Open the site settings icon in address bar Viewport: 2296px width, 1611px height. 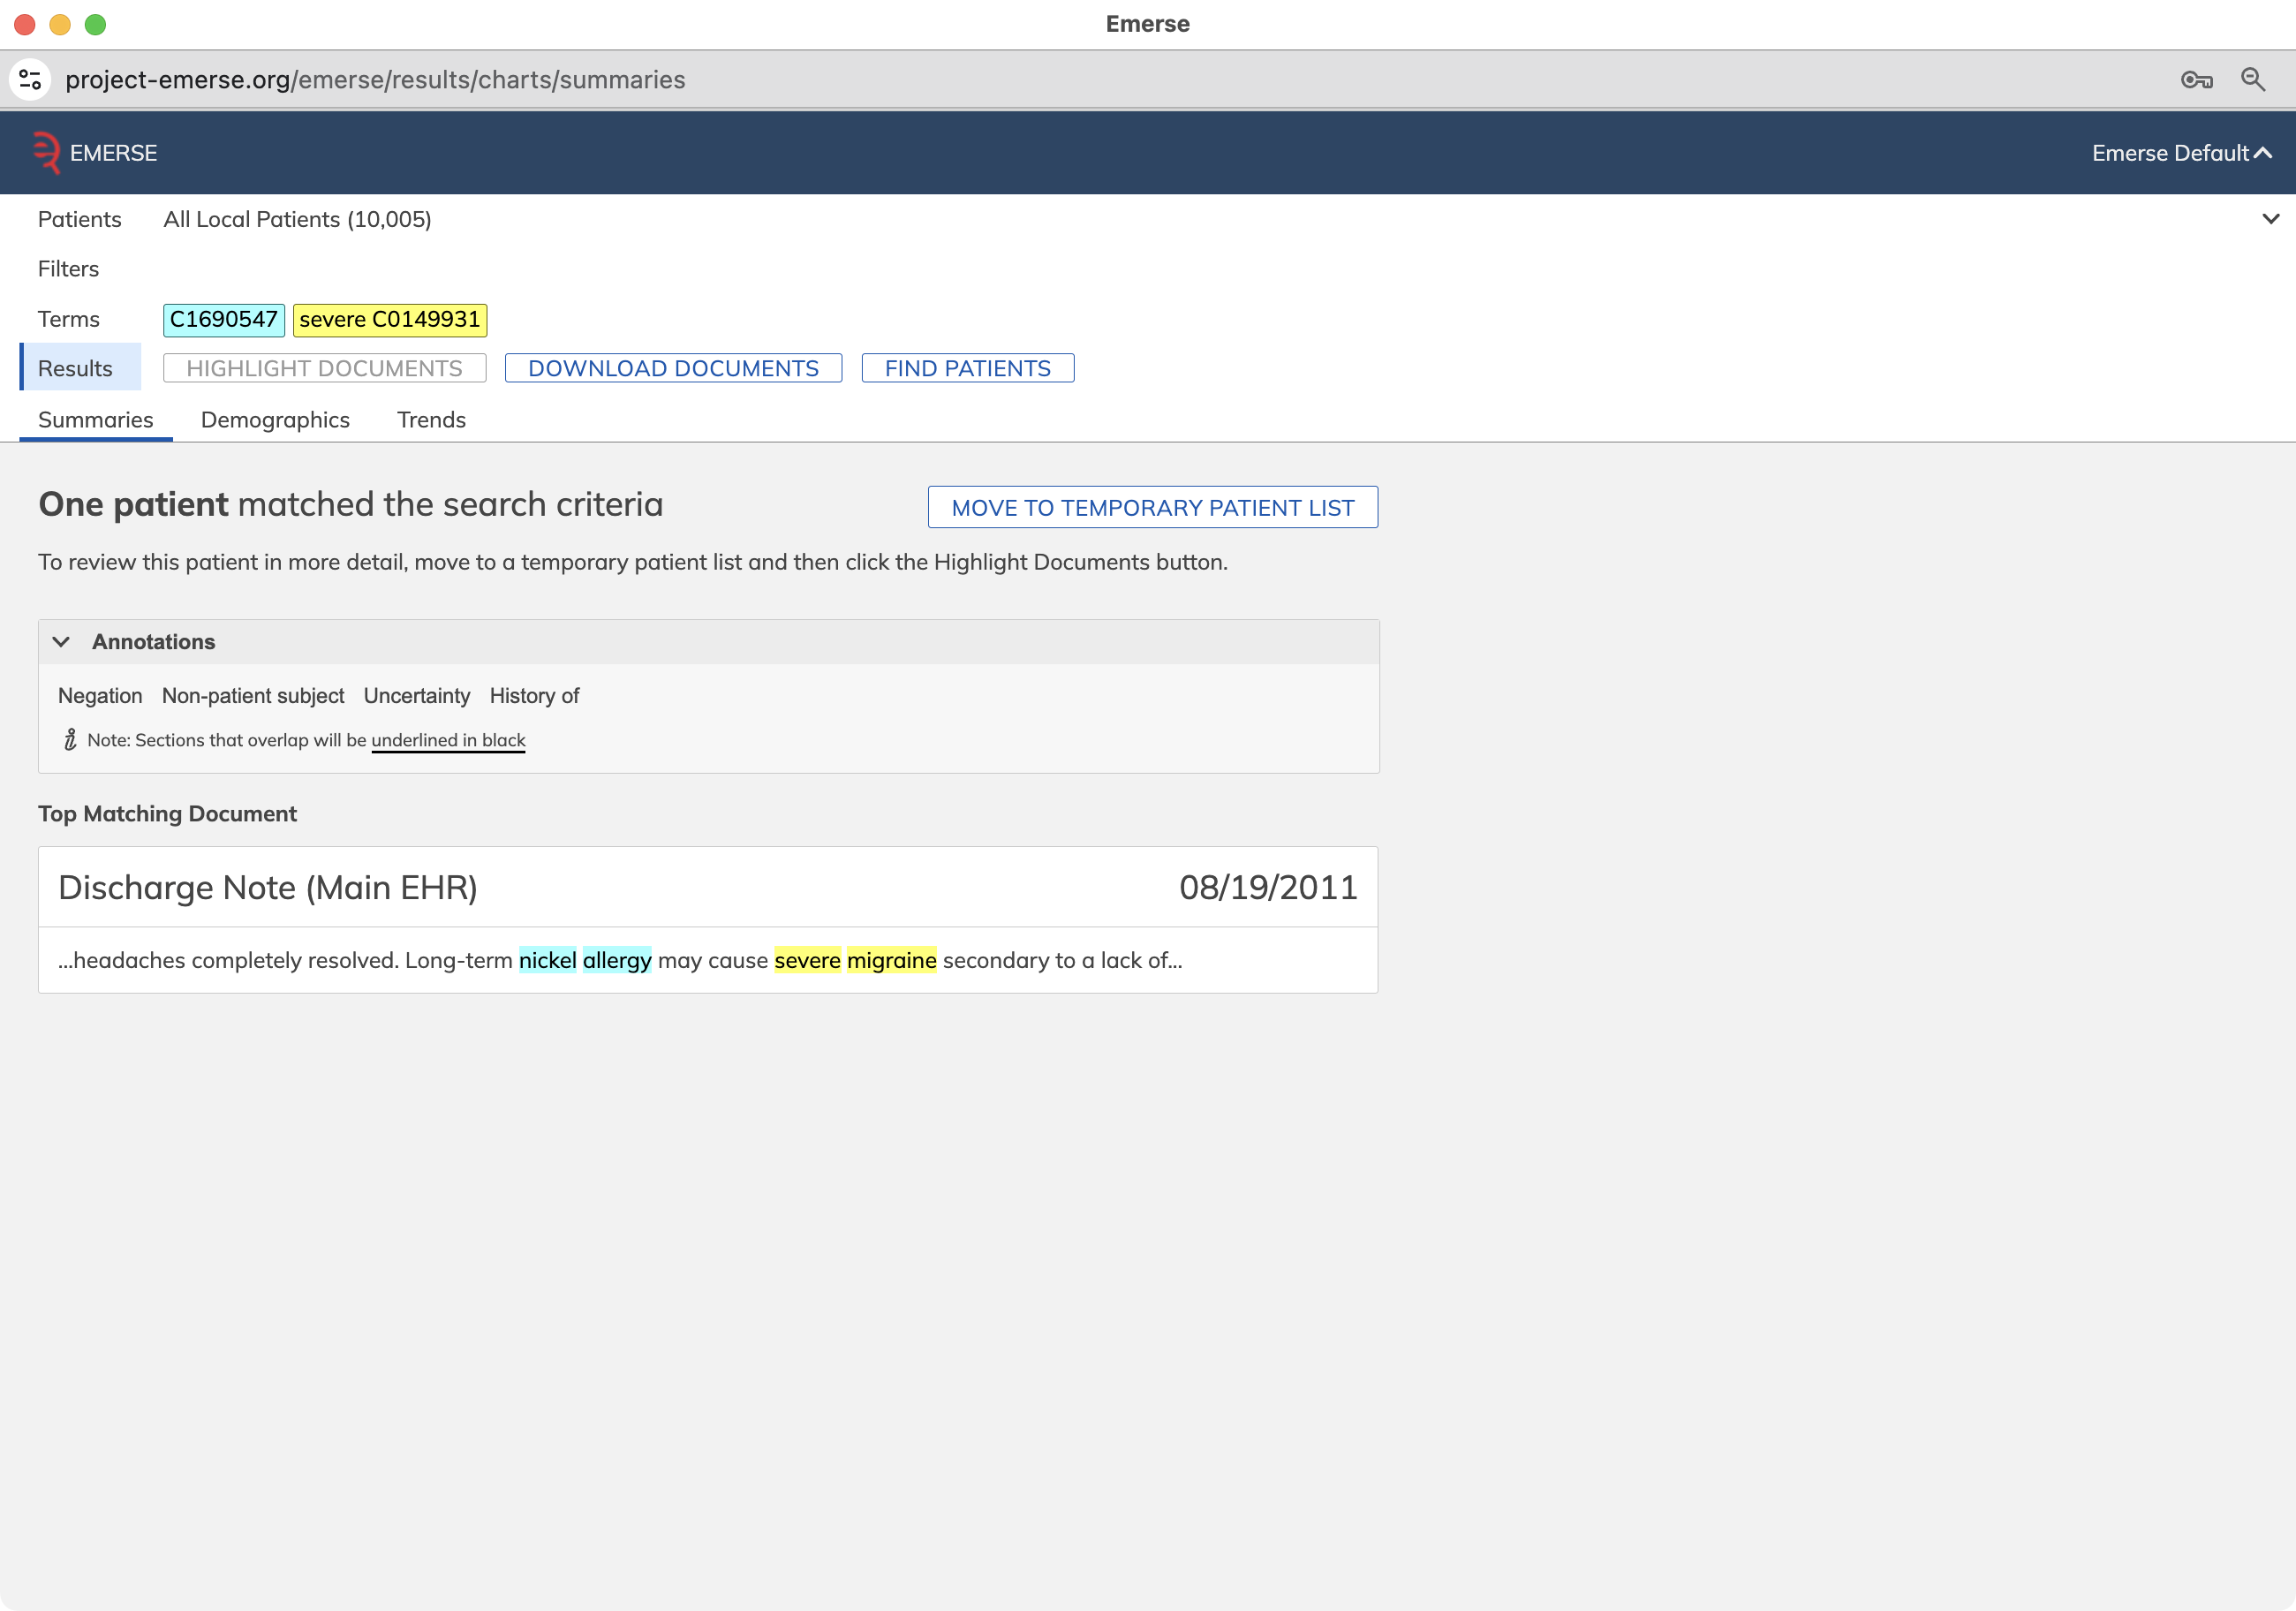click(30, 79)
